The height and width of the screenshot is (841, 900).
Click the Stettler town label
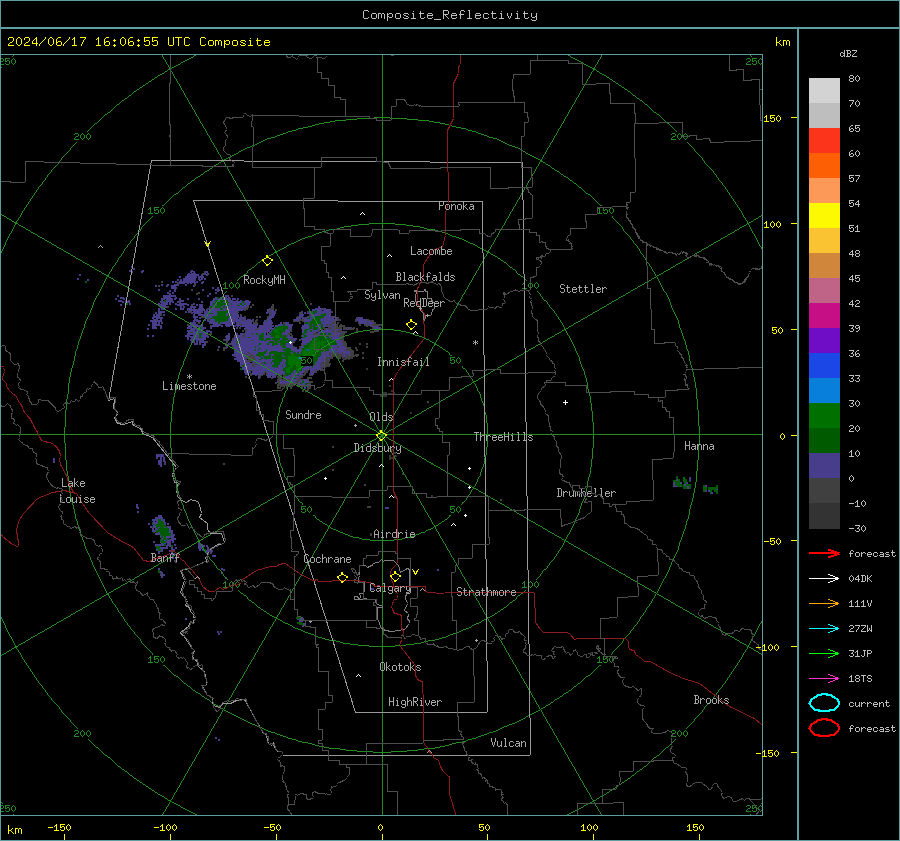pyautogui.click(x=583, y=289)
